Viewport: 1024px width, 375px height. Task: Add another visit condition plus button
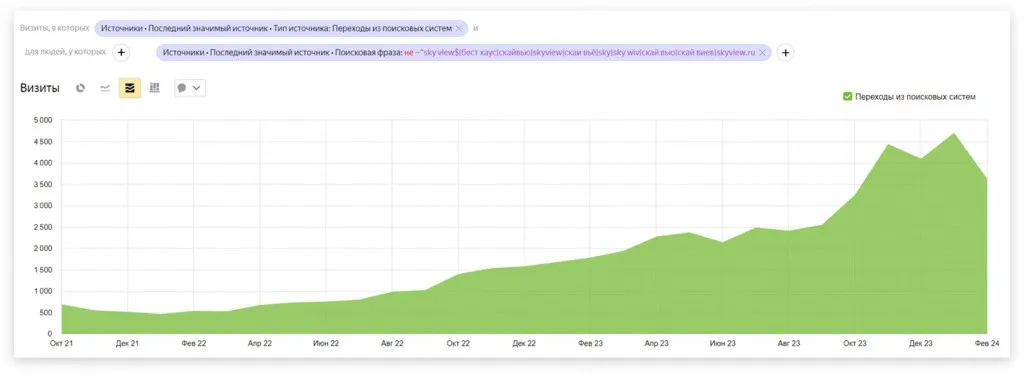[786, 53]
